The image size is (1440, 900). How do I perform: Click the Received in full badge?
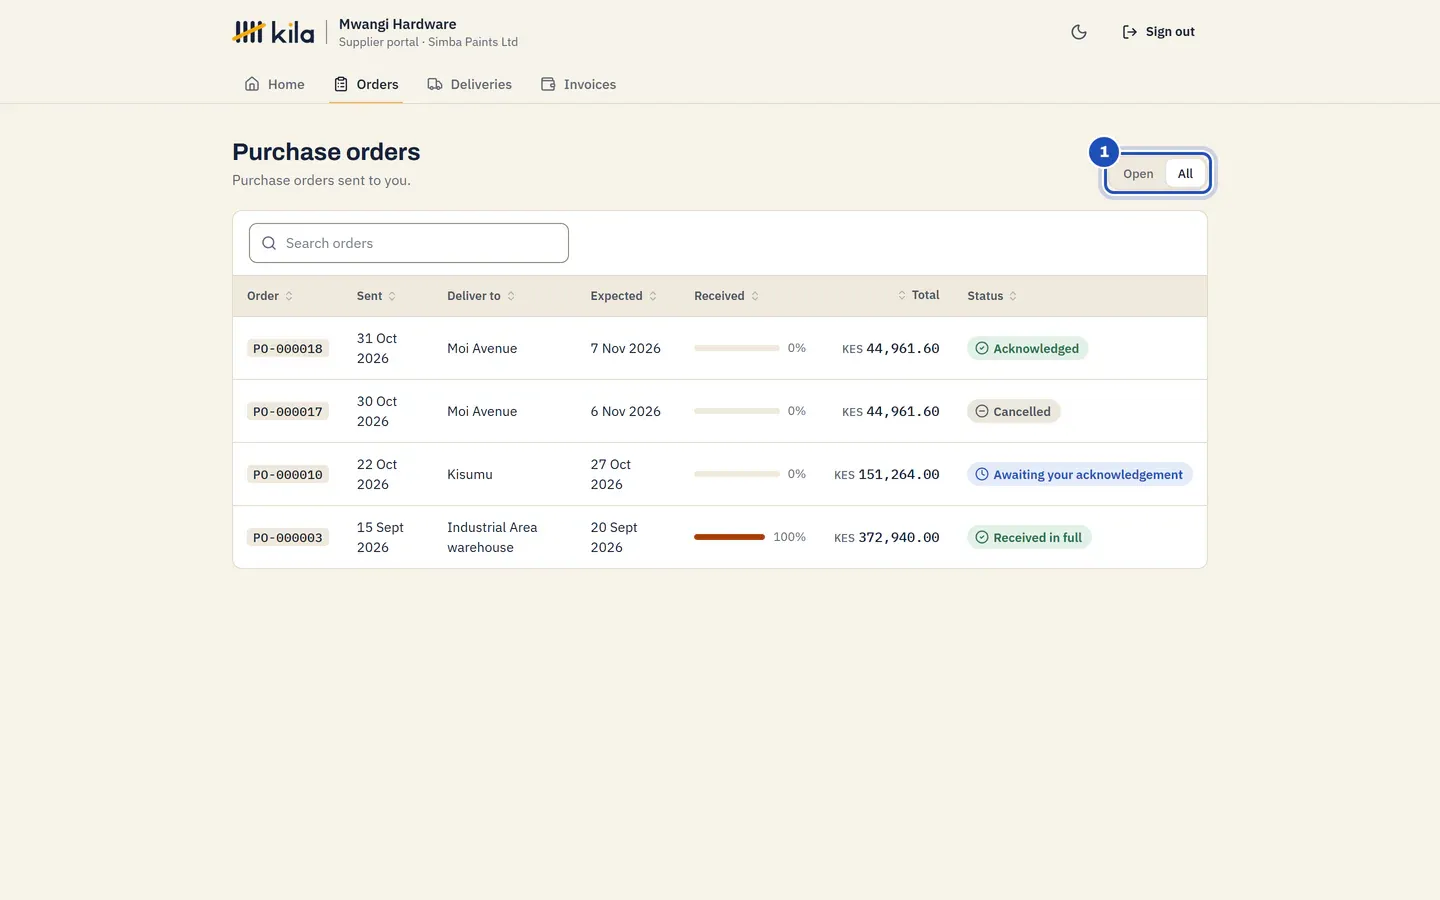[x=1029, y=537]
